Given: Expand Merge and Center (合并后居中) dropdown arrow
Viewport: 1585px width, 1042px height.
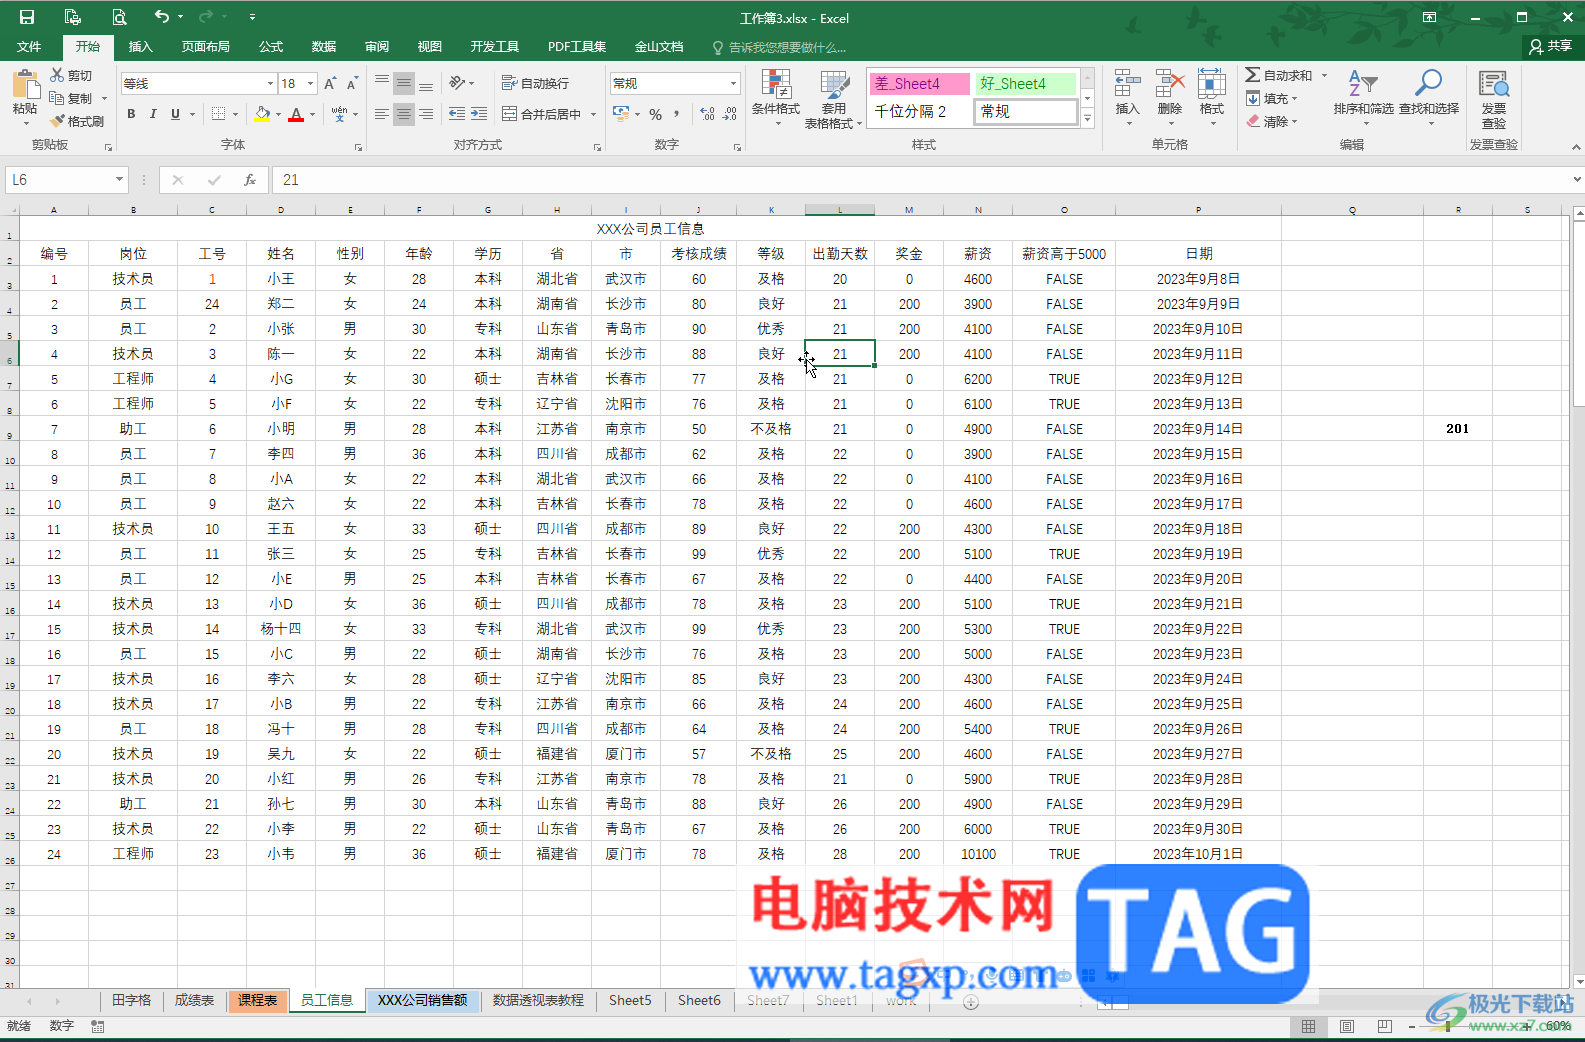Looking at the screenshot, I should tap(593, 114).
